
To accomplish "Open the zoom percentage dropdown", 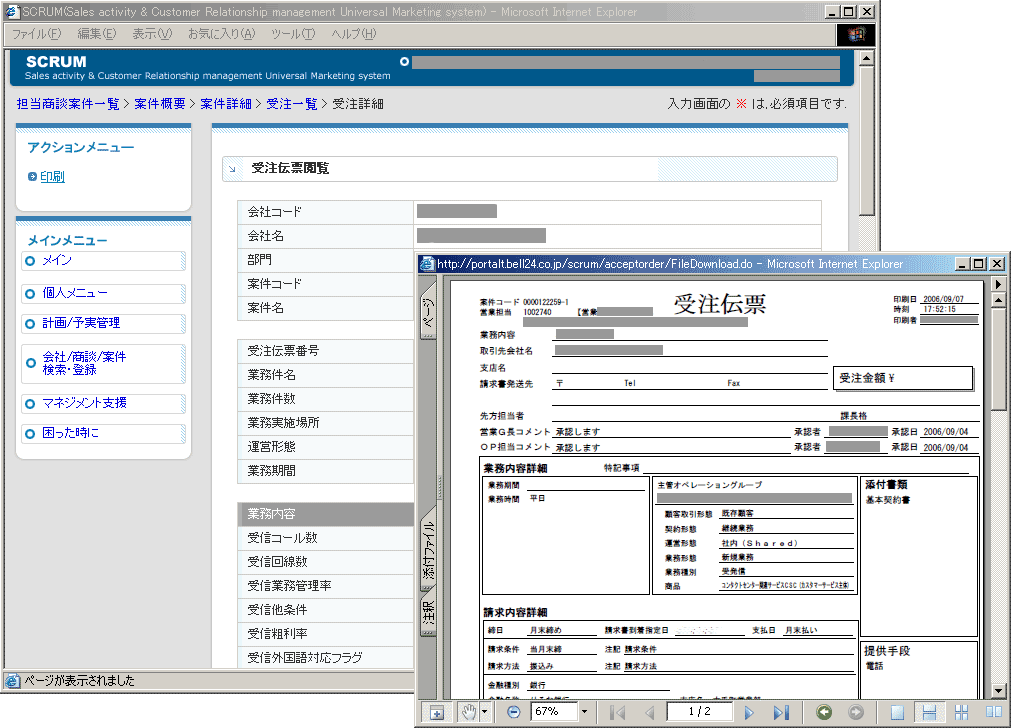I will tap(586, 712).
